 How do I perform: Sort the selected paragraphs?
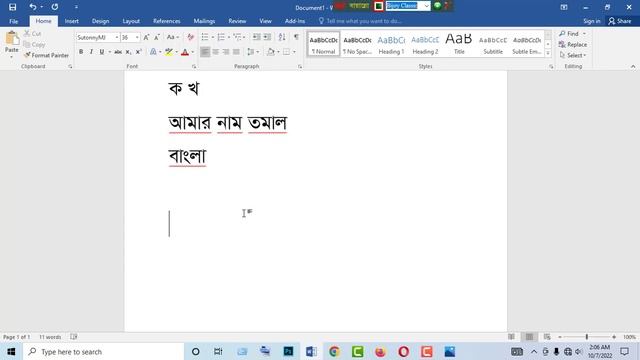click(x=282, y=37)
